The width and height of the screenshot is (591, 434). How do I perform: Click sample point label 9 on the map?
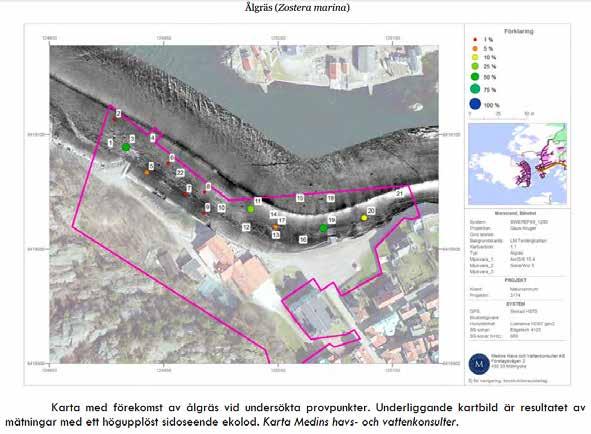207,207
